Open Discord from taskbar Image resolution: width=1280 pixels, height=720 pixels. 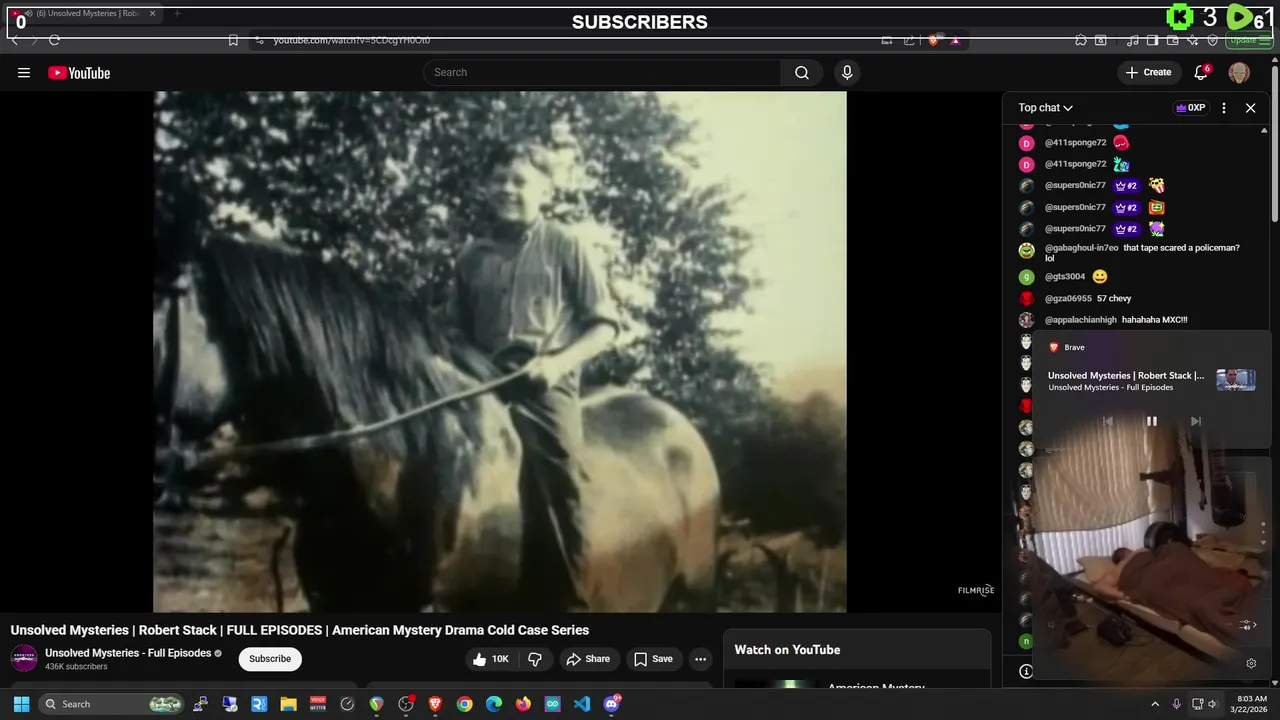[612, 703]
